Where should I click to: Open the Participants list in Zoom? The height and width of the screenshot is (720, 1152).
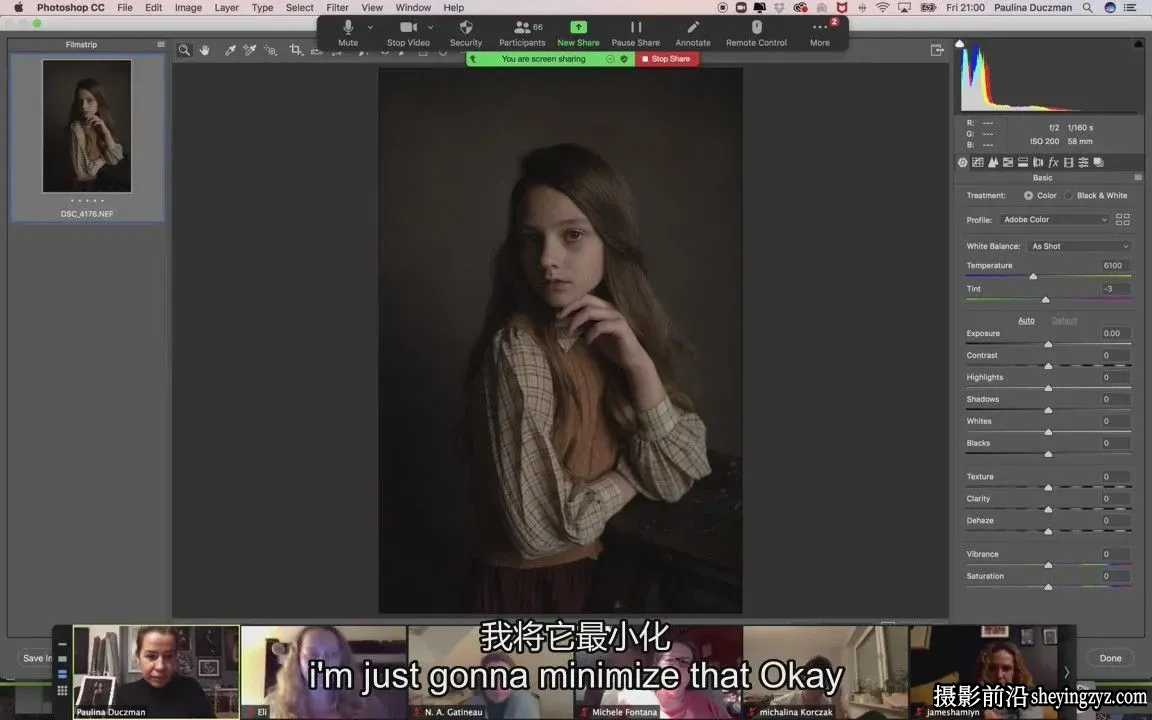coord(522,33)
